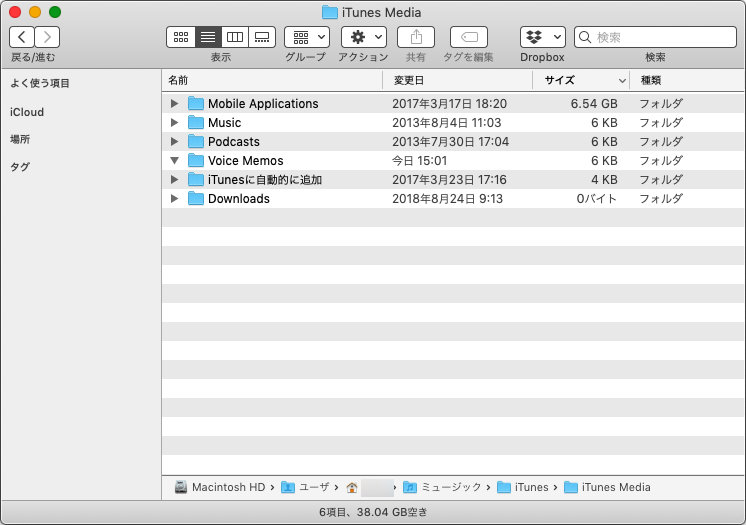
Task: Switch to list view
Action: 208,37
